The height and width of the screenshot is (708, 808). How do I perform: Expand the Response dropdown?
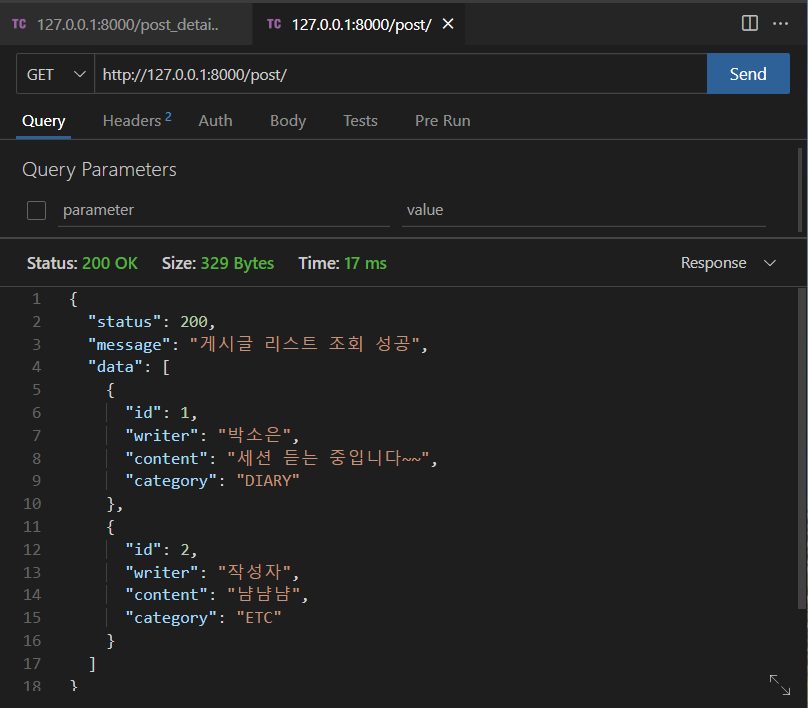click(x=728, y=263)
